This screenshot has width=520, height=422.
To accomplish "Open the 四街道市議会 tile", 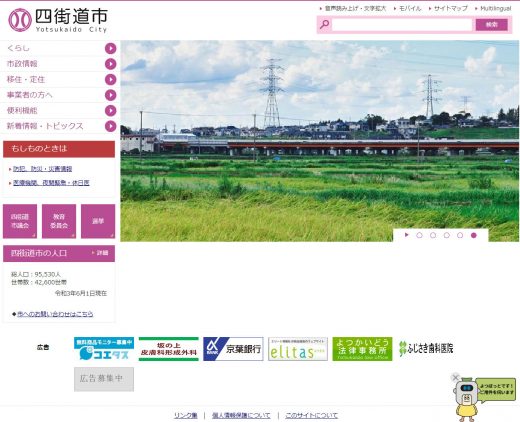I will 20,221.
